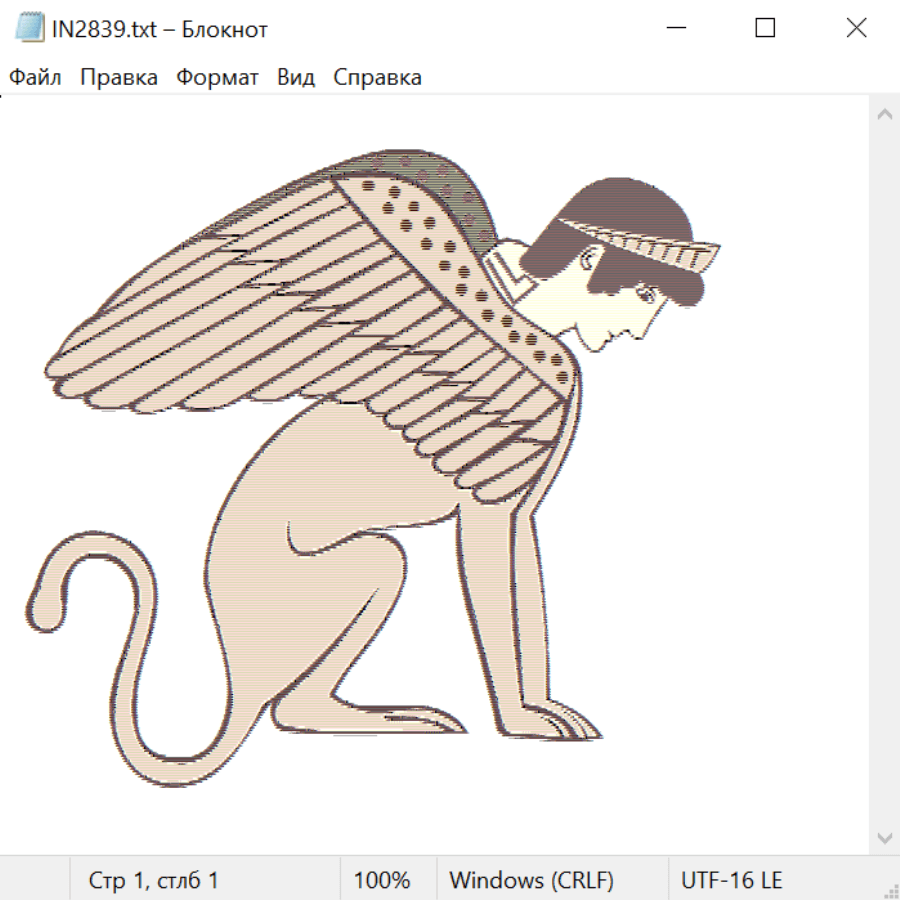Image resolution: width=900 pixels, height=900 pixels.
Task: Maximize the Блокнот window
Action: 765,29
